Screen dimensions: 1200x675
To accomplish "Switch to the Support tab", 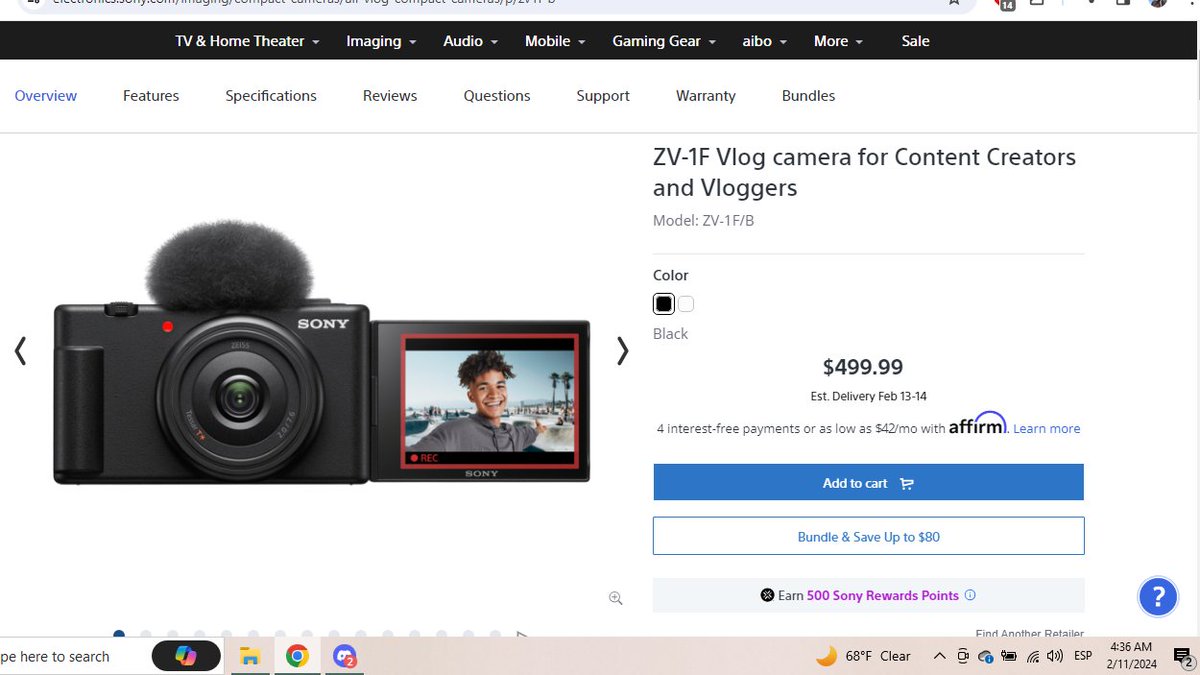I will coord(603,96).
